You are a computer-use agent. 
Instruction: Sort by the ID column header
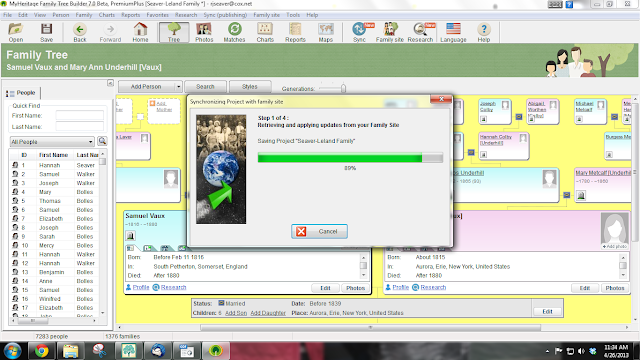(x=24, y=155)
